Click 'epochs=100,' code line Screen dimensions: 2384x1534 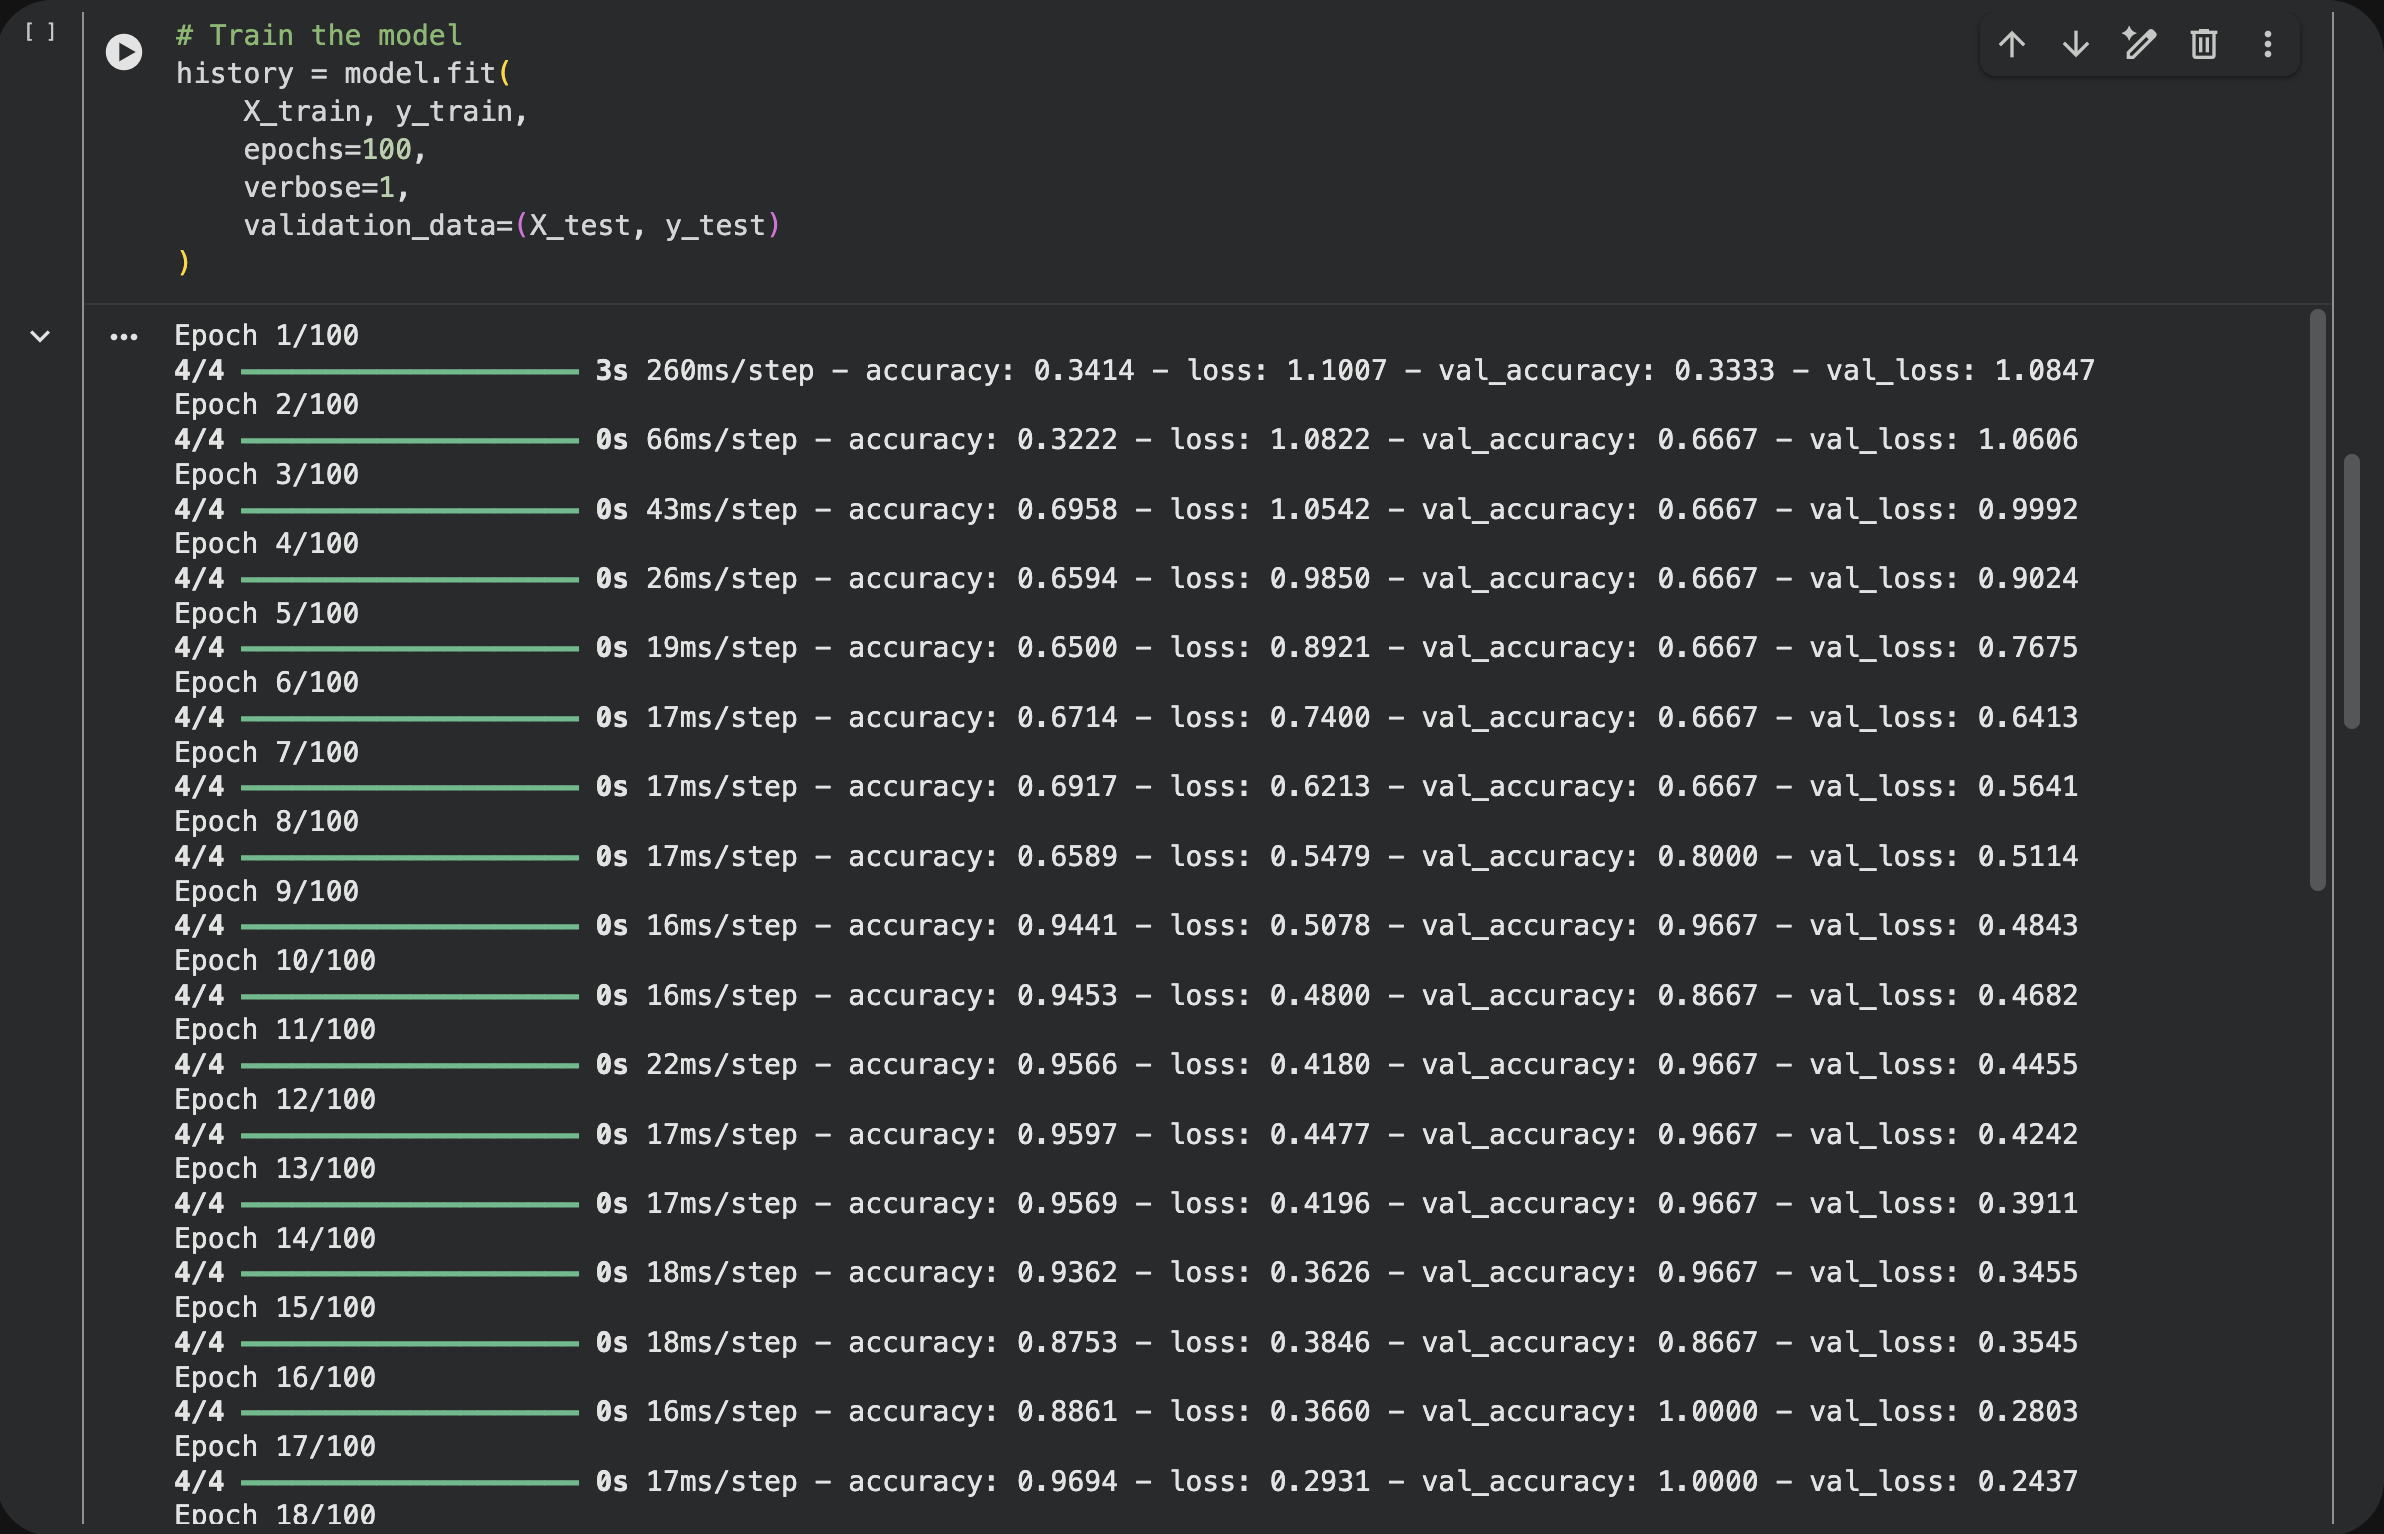[335, 149]
